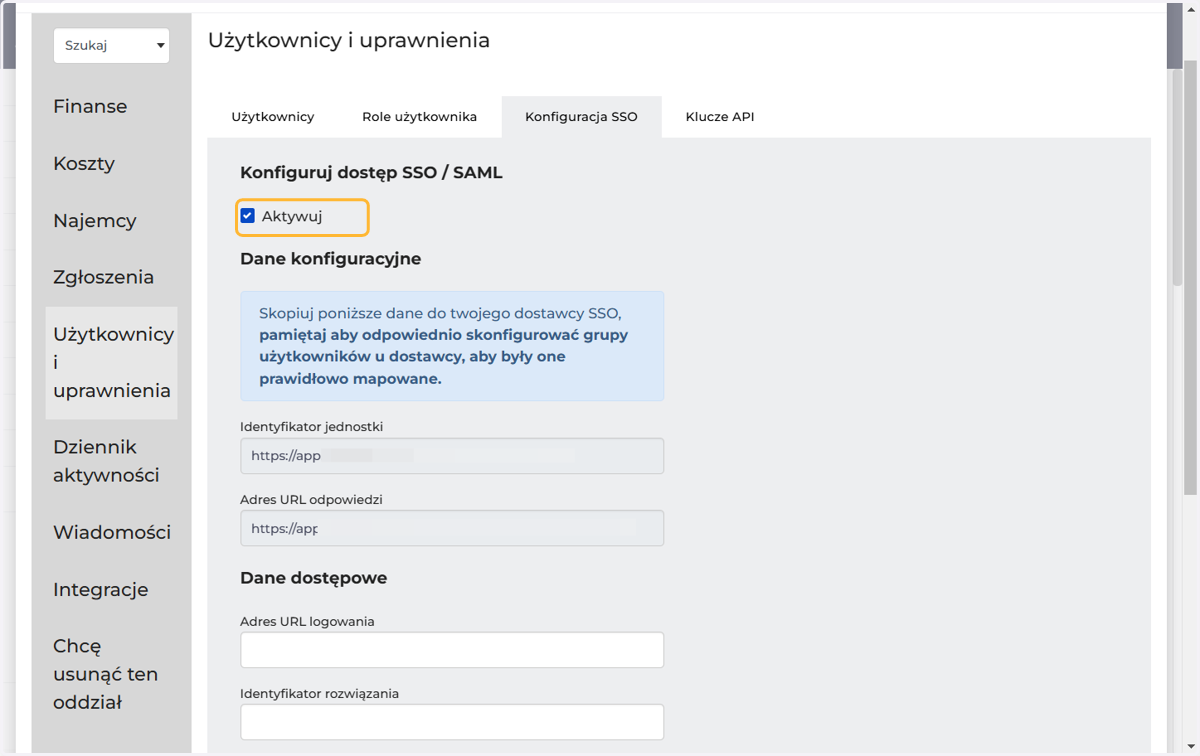
Task: Click Chcę usunąć ten oddział
Action: coord(106,674)
